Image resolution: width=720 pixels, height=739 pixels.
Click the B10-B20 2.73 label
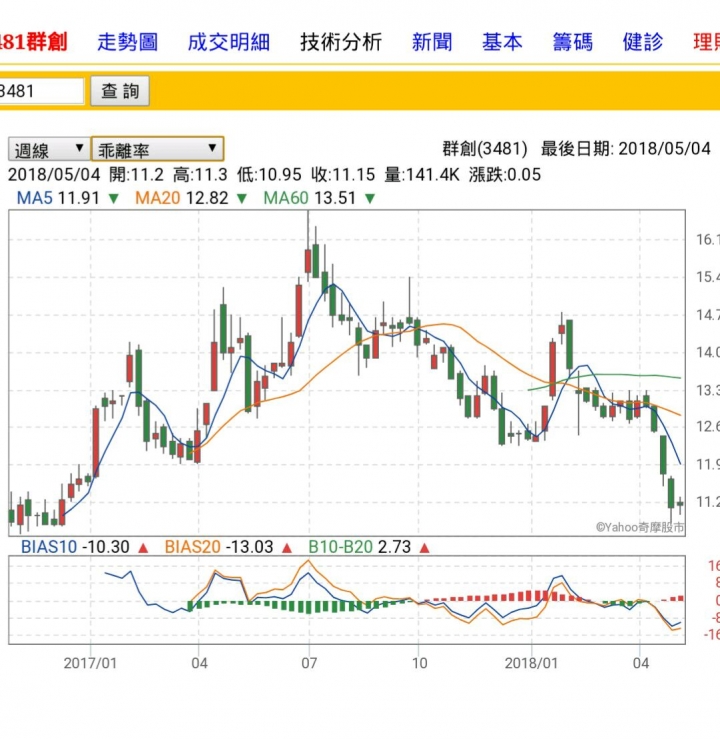pyautogui.click(x=360, y=547)
